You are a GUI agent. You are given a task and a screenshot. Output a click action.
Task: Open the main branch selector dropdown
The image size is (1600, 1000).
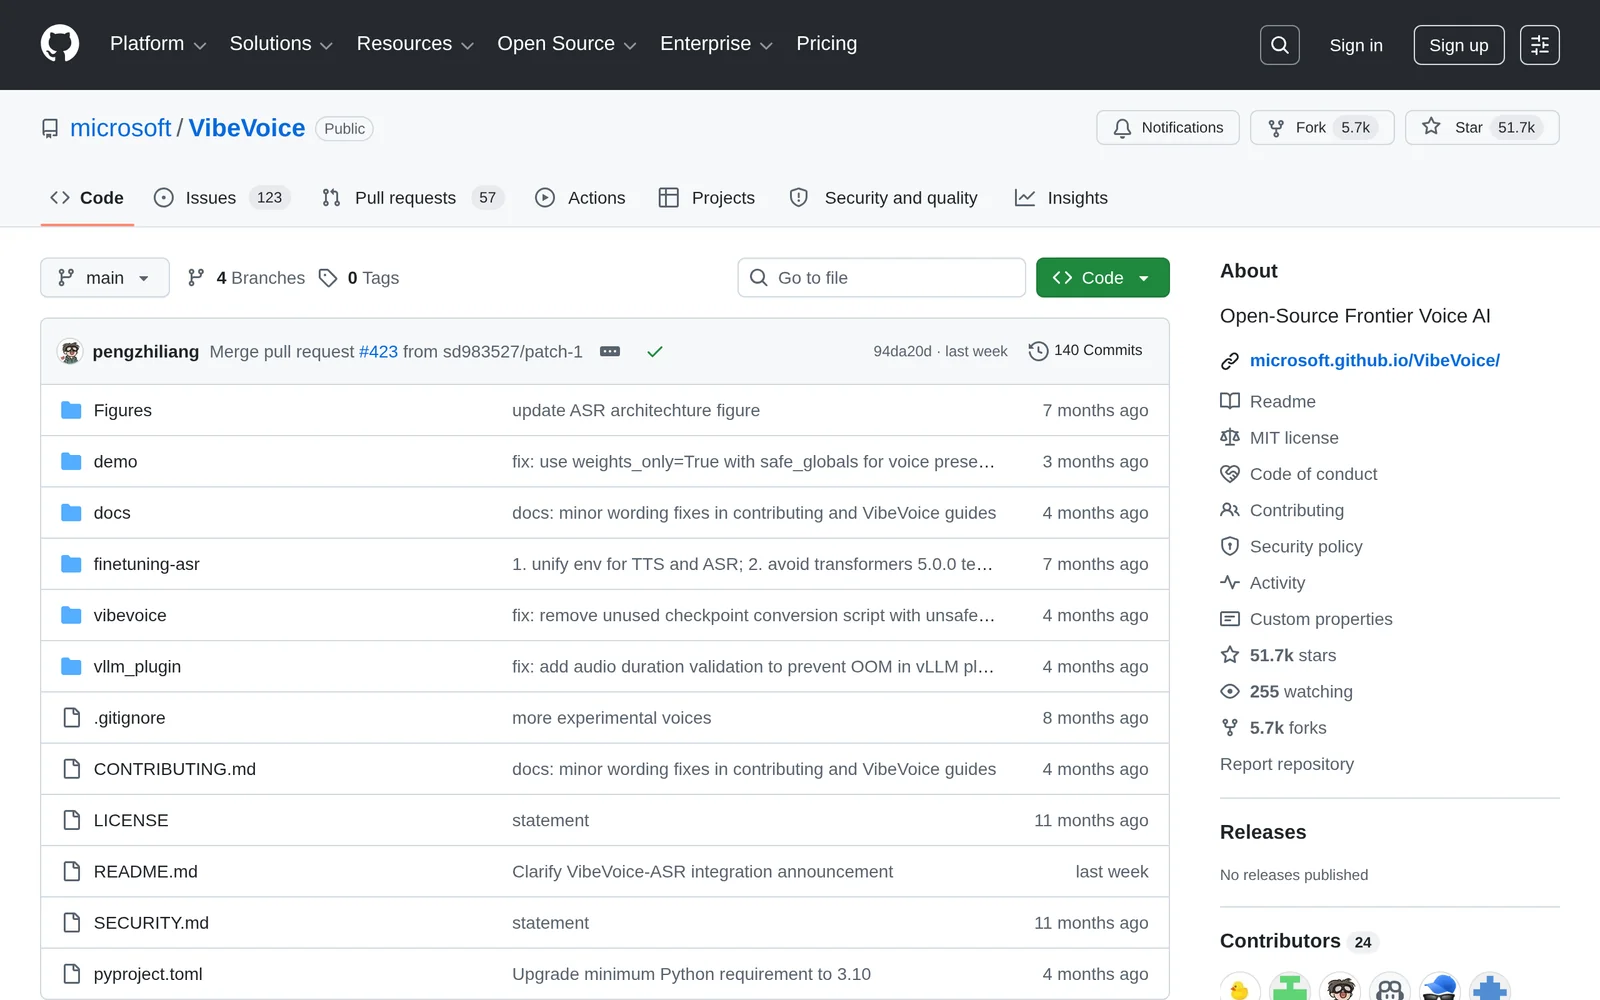pos(105,278)
